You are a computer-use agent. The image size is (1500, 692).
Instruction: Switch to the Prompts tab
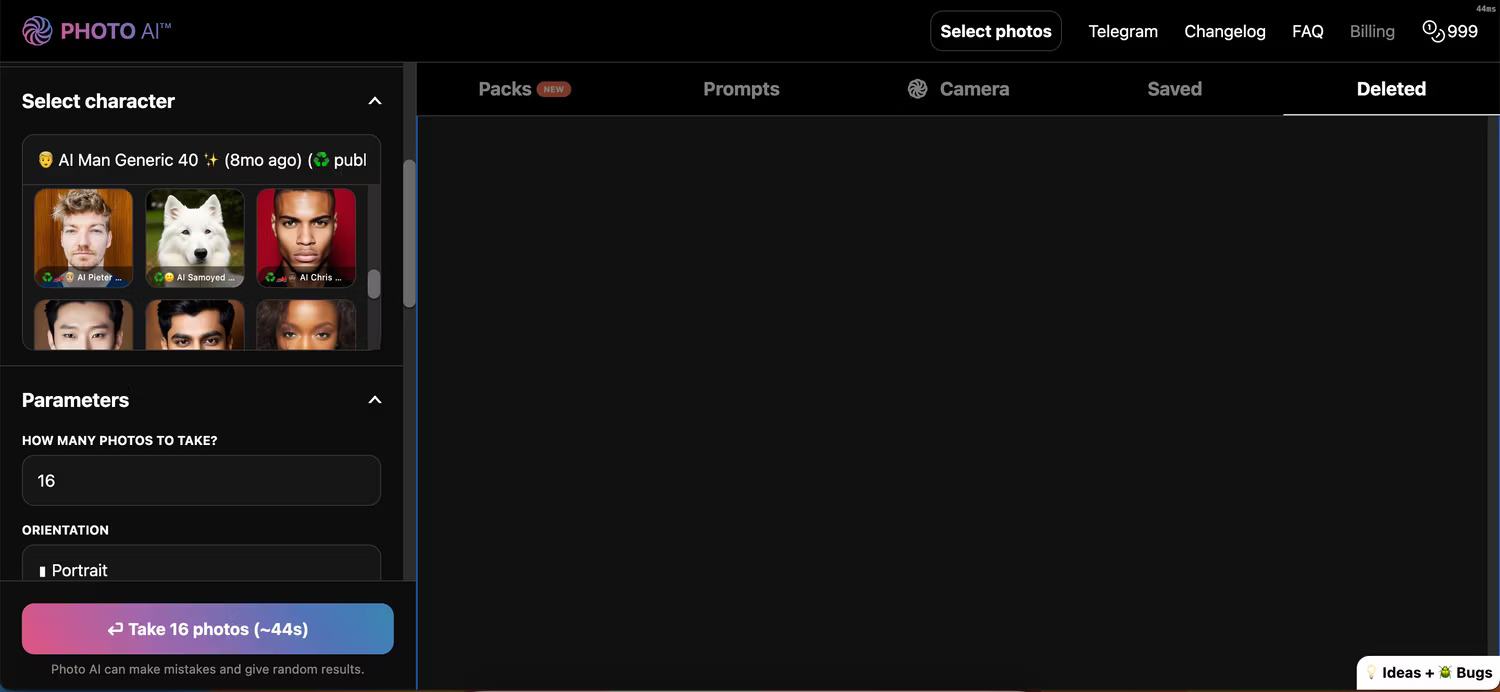coord(741,89)
